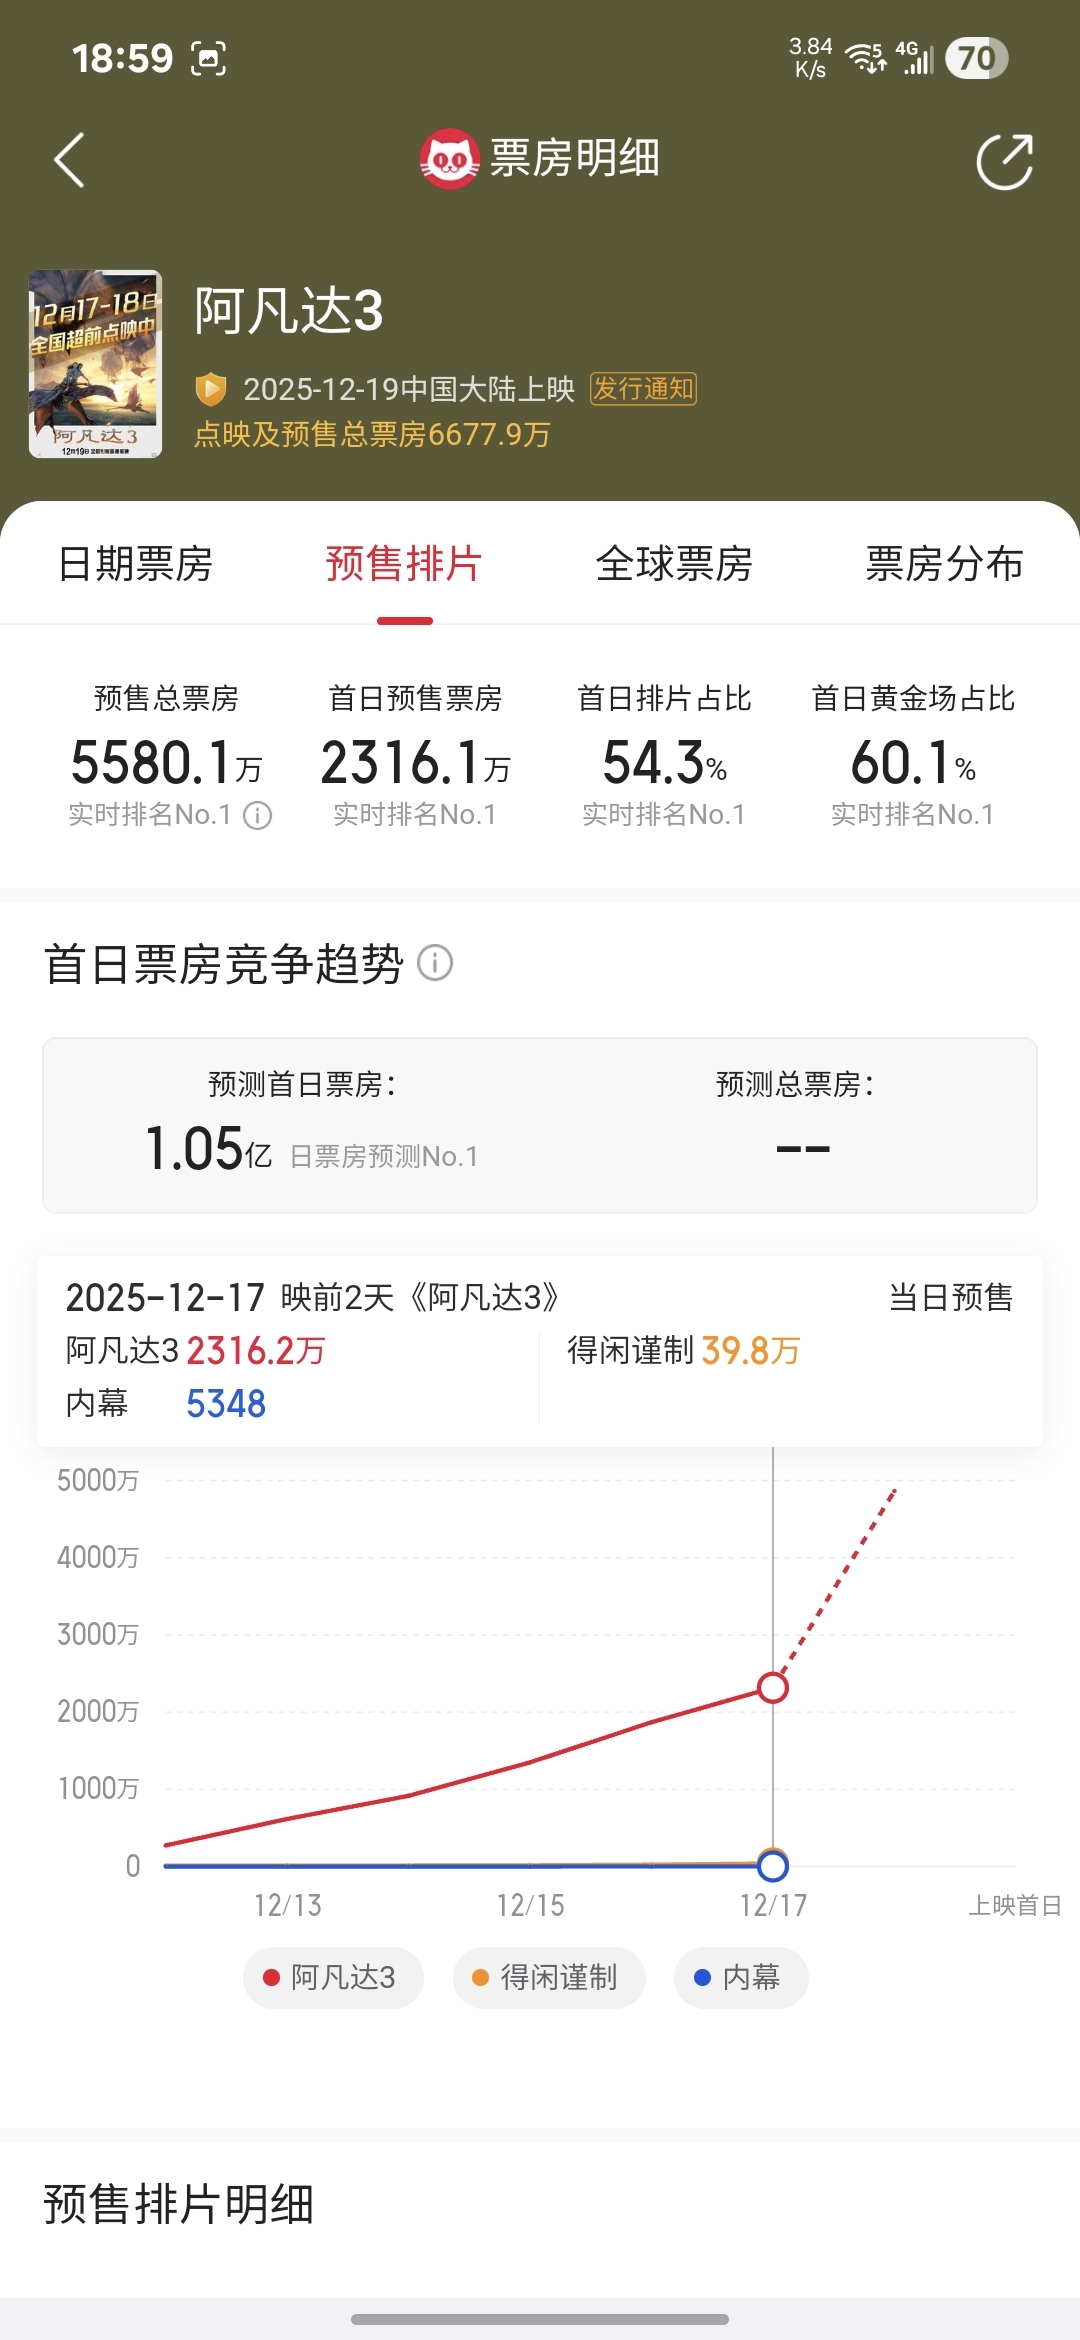This screenshot has width=1080, height=2340.
Task: Tap 首日预售票房 2316.1万 value
Action: 415,763
